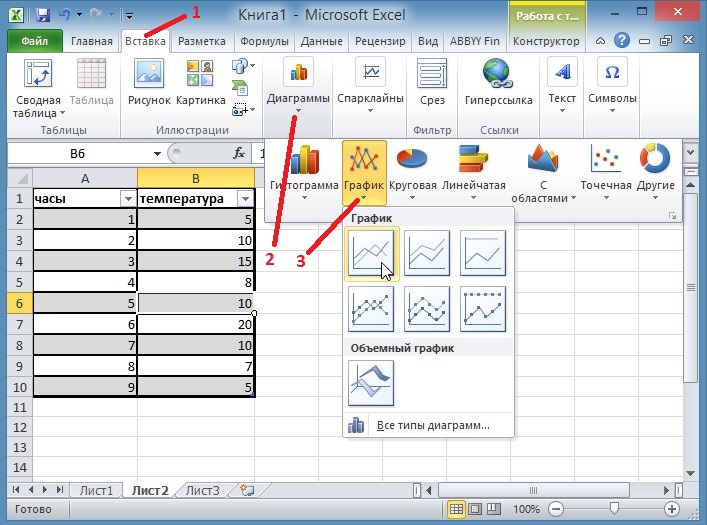Image resolution: width=707 pixels, height=525 pixels.
Task: Collapse the ribbon with the caret icon
Action: click(x=600, y=41)
